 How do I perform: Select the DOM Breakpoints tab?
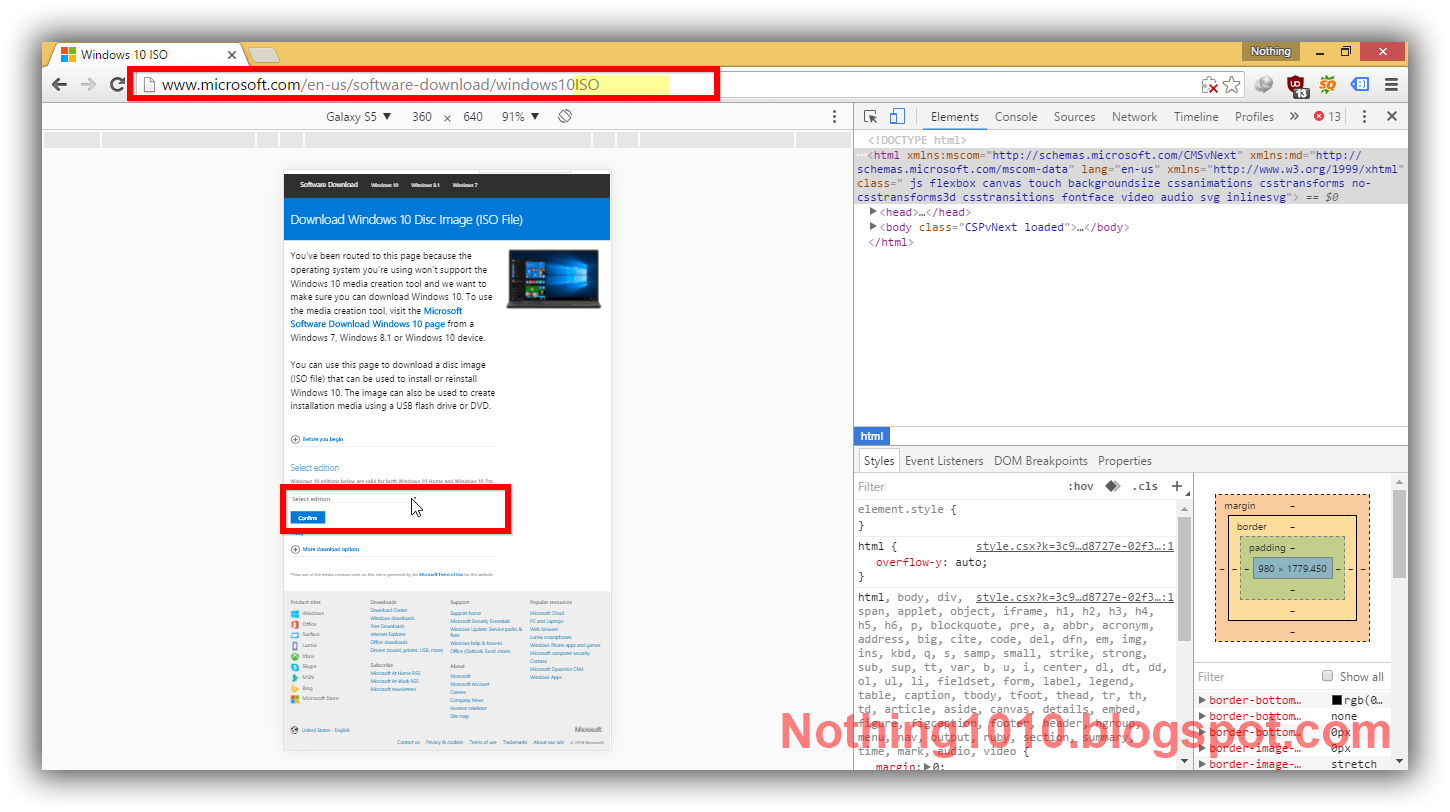click(x=1040, y=461)
